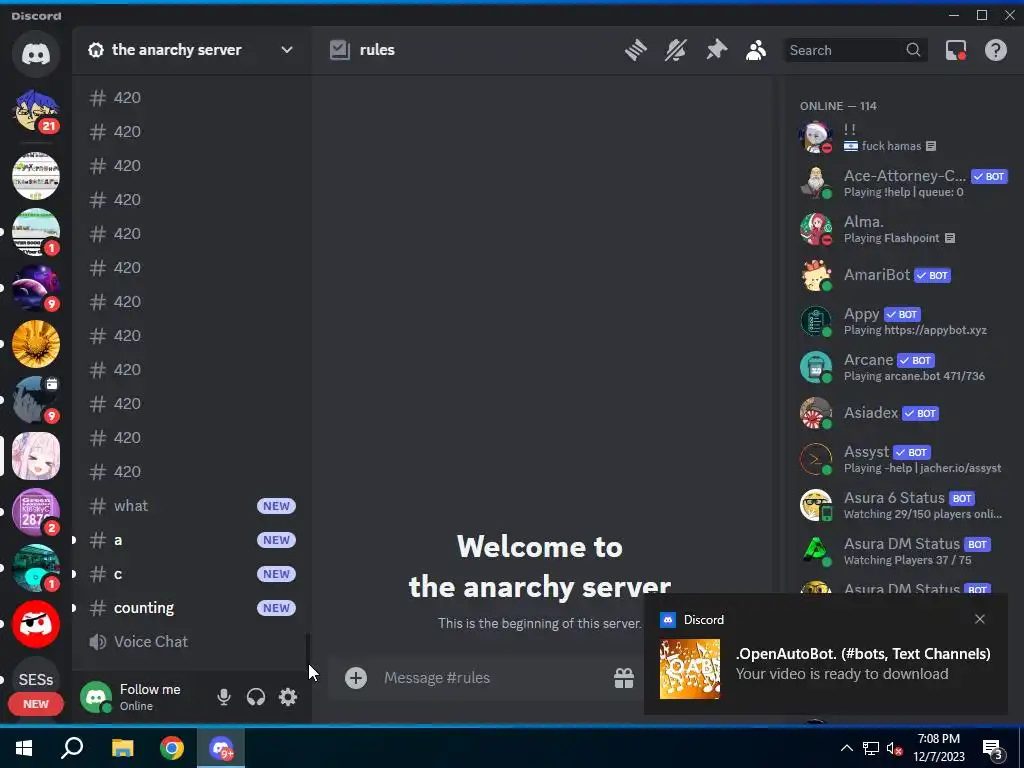This screenshot has width=1024, height=768.
Task: Open the pink-haired anime server icon
Action: (x=36, y=456)
